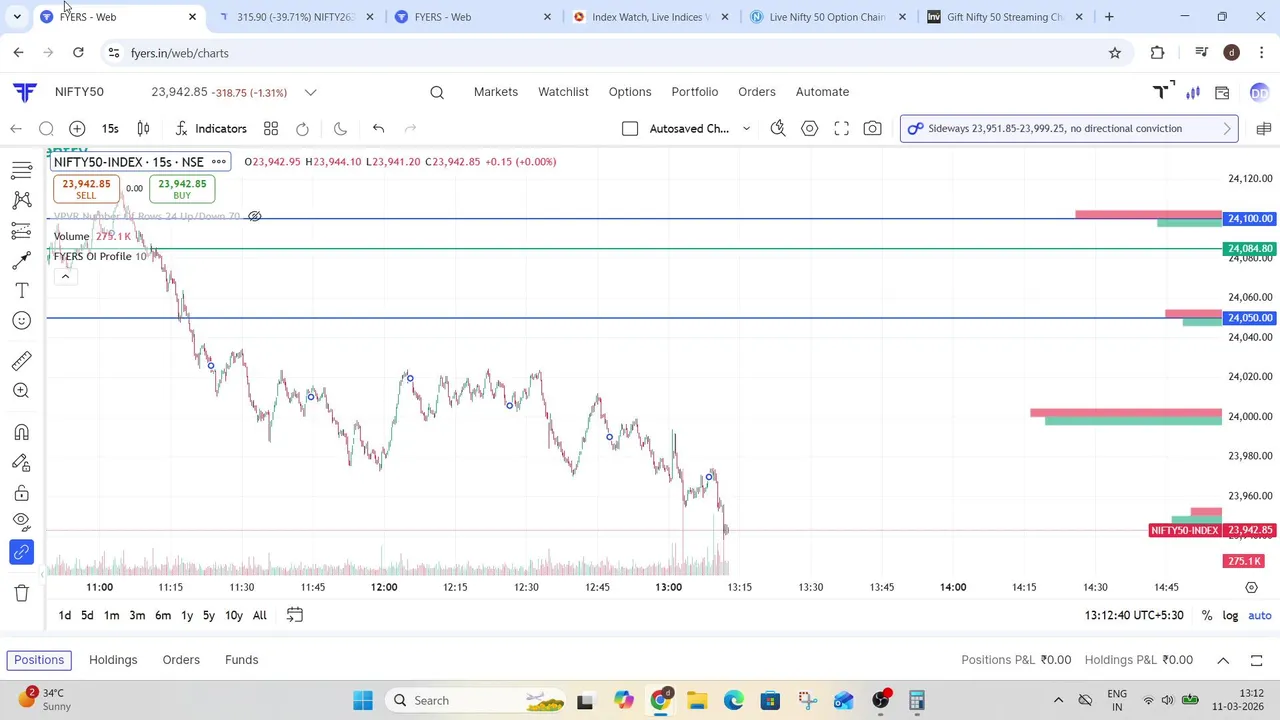The height and width of the screenshot is (720, 1280).
Task: Open the right-side panel icon
Action: pyautogui.click(x=1263, y=128)
